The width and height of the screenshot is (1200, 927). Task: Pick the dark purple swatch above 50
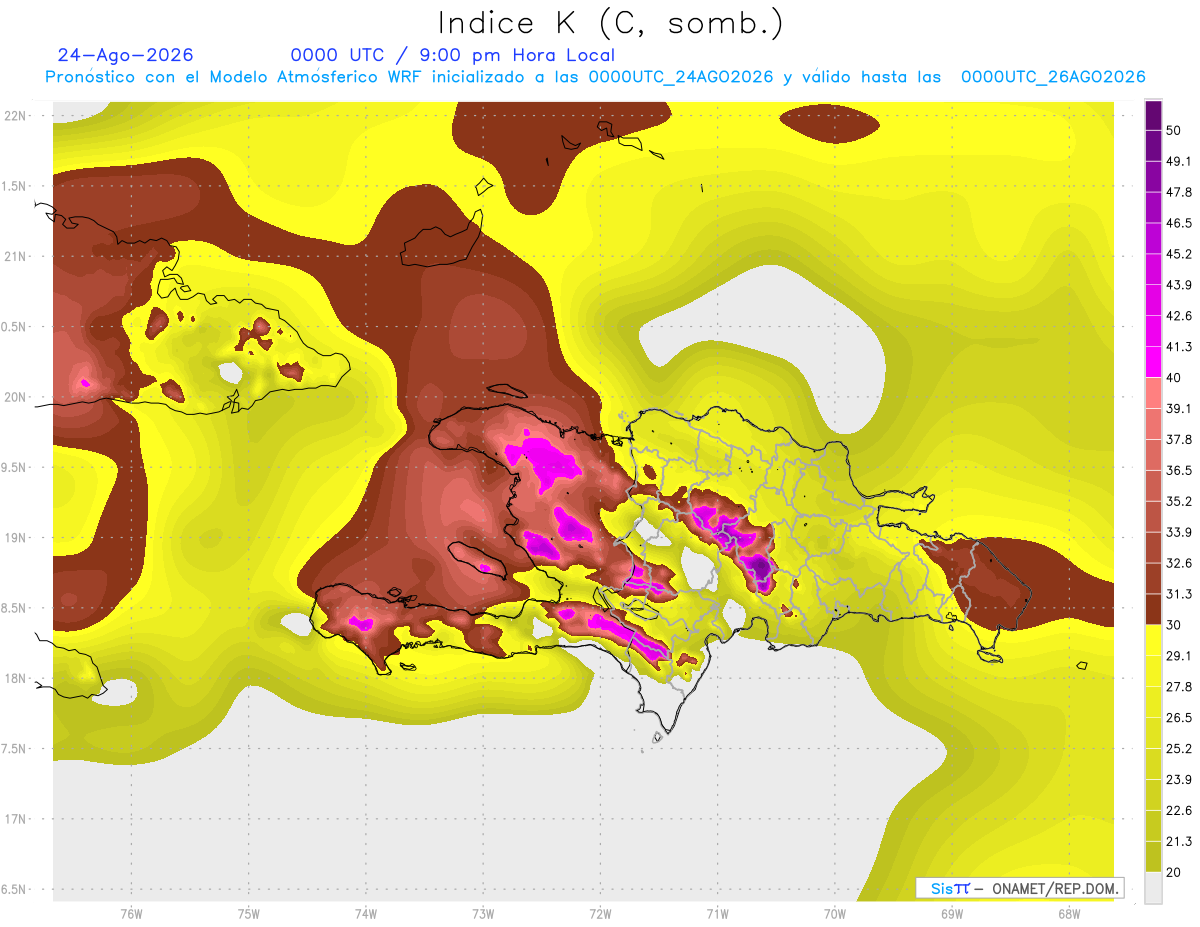click(1153, 117)
